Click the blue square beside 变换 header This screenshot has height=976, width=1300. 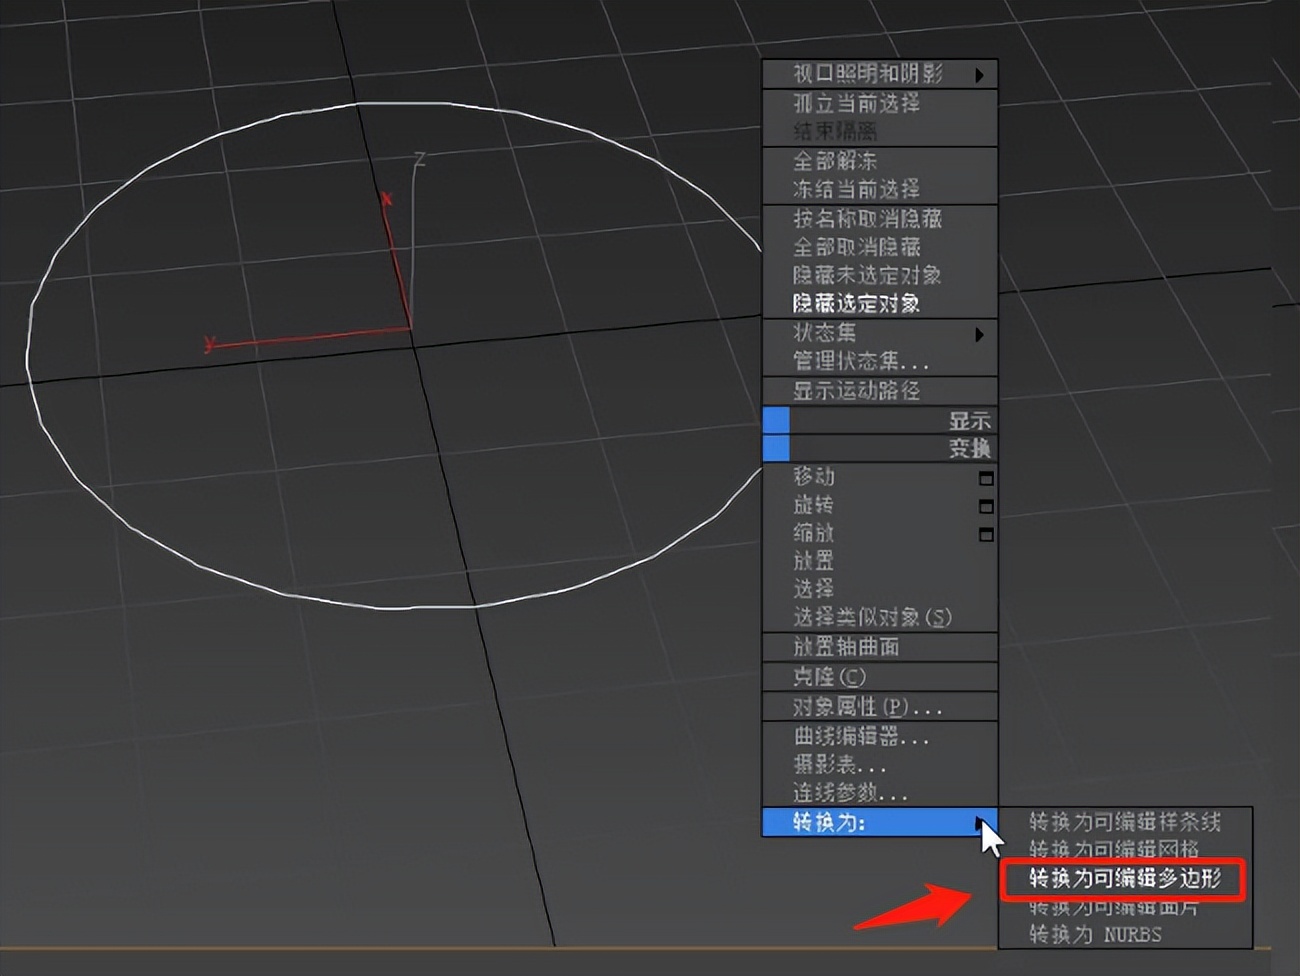click(x=776, y=449)
